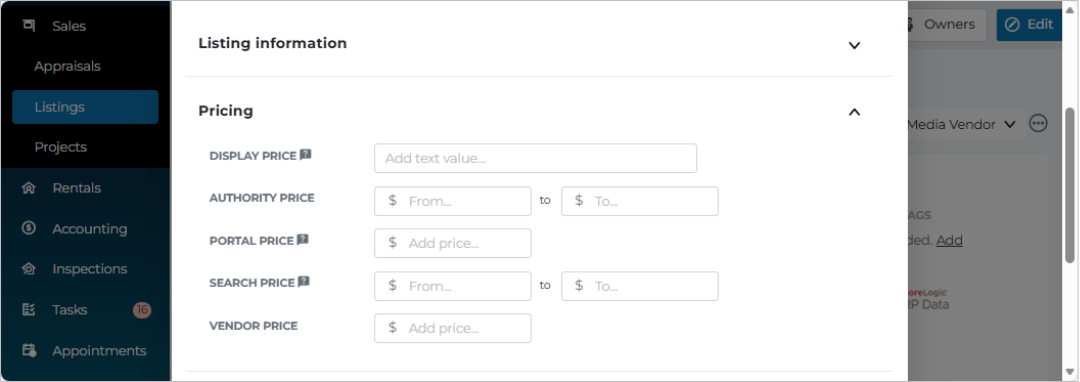The image size is (1080, 382).
Task: Click the Appointments calendar icon in sidebar
Action: (x=29, y=350)
